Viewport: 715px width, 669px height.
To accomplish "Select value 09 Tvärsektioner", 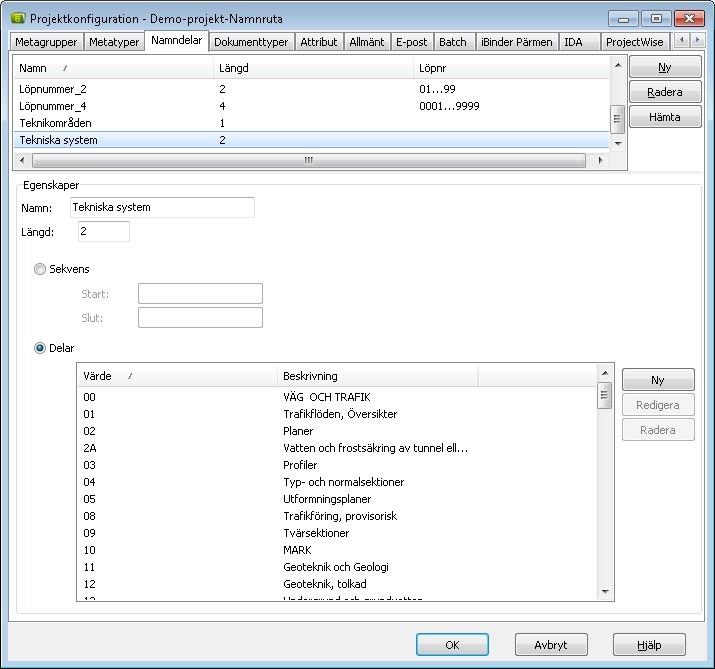I will click(337, 533).
